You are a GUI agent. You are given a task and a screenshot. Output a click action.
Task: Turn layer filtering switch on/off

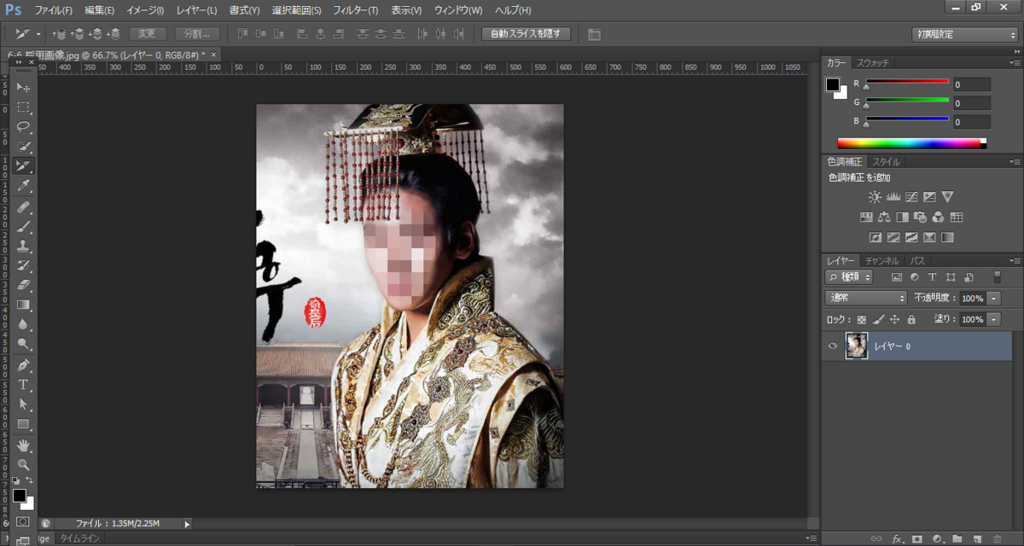click(997, 277)
